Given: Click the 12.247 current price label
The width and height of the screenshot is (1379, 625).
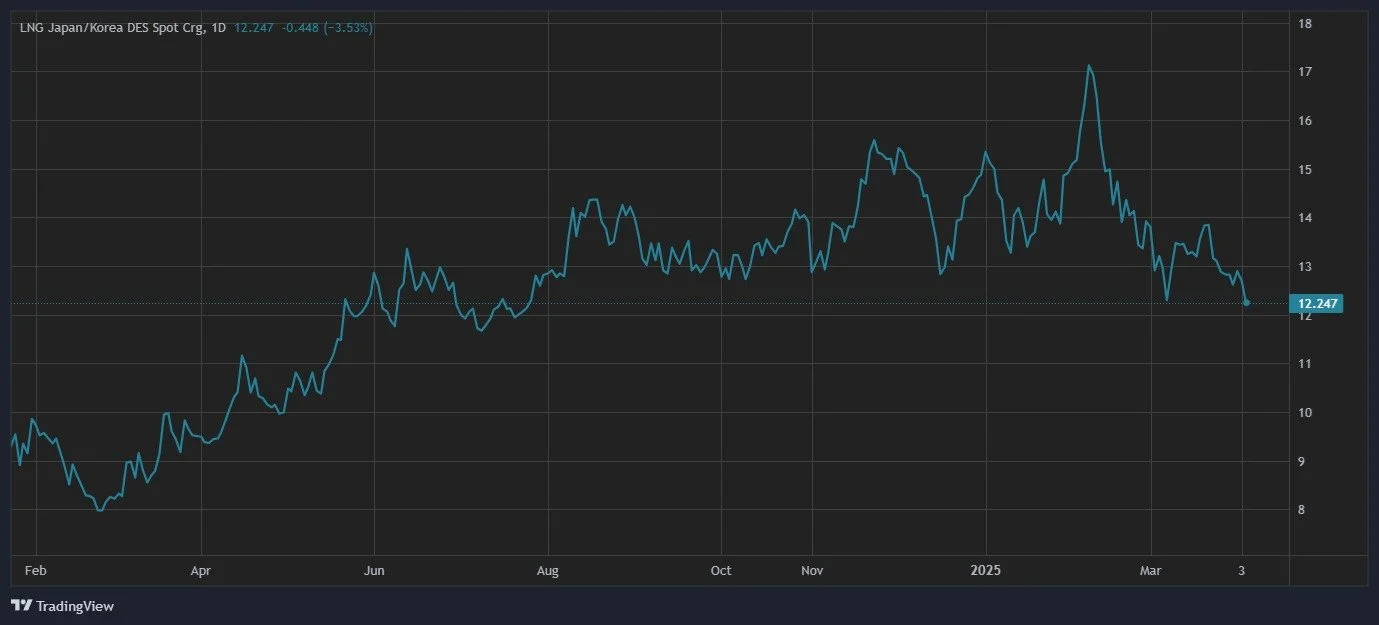Looking at the screenshot, I should coord(1315,303).
